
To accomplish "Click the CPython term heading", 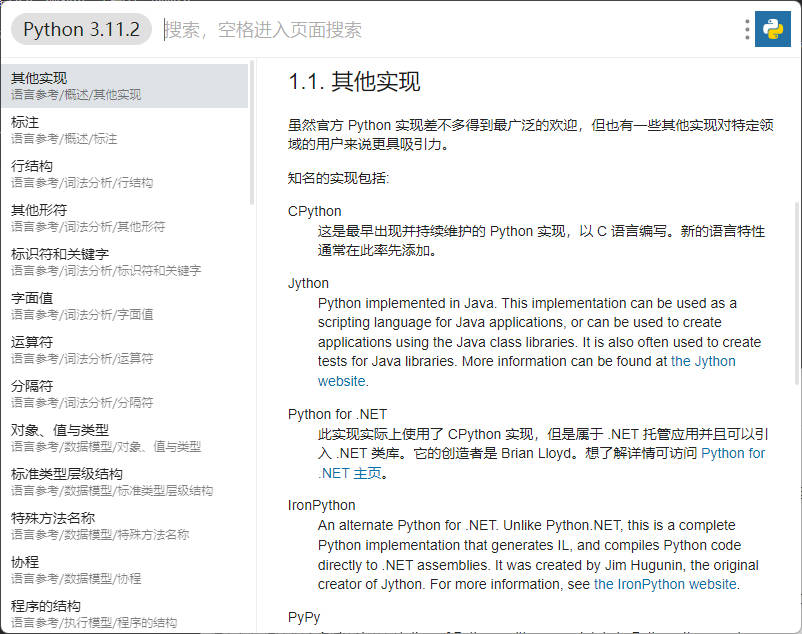I will click(x=315, y=211).
